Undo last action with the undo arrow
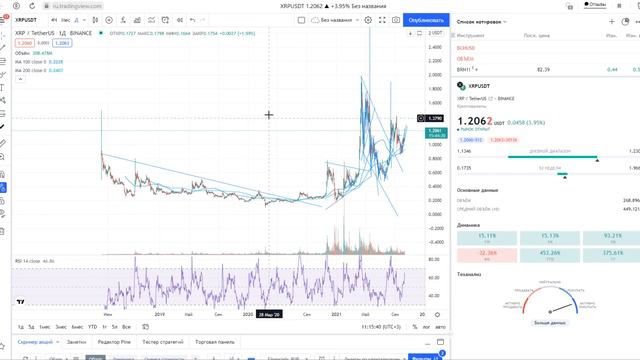 click(192, 20)
